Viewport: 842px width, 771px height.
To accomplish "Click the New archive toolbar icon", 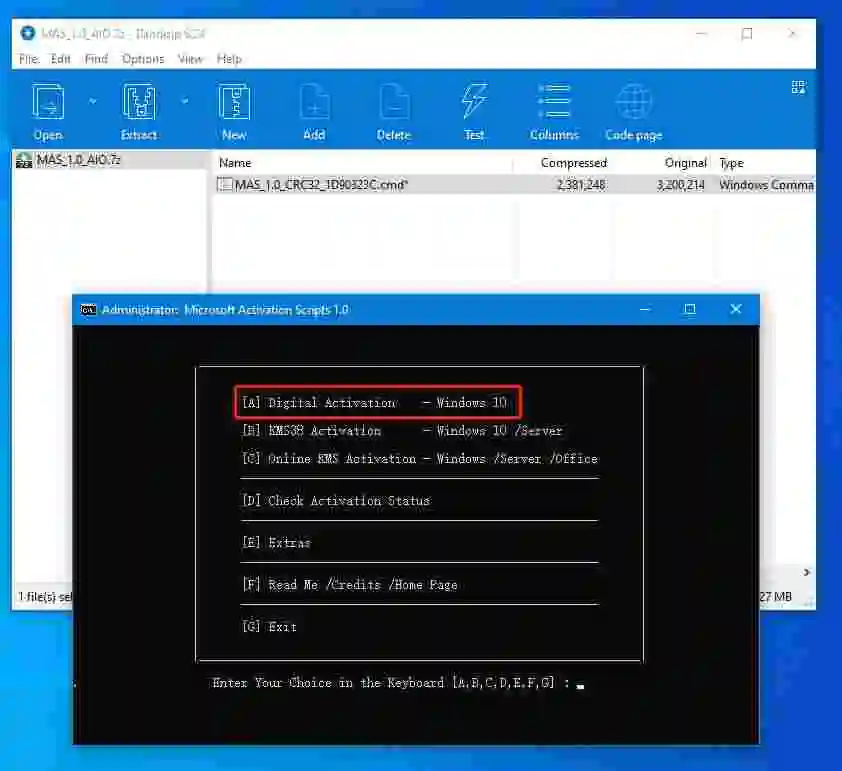I will (234, 101).
